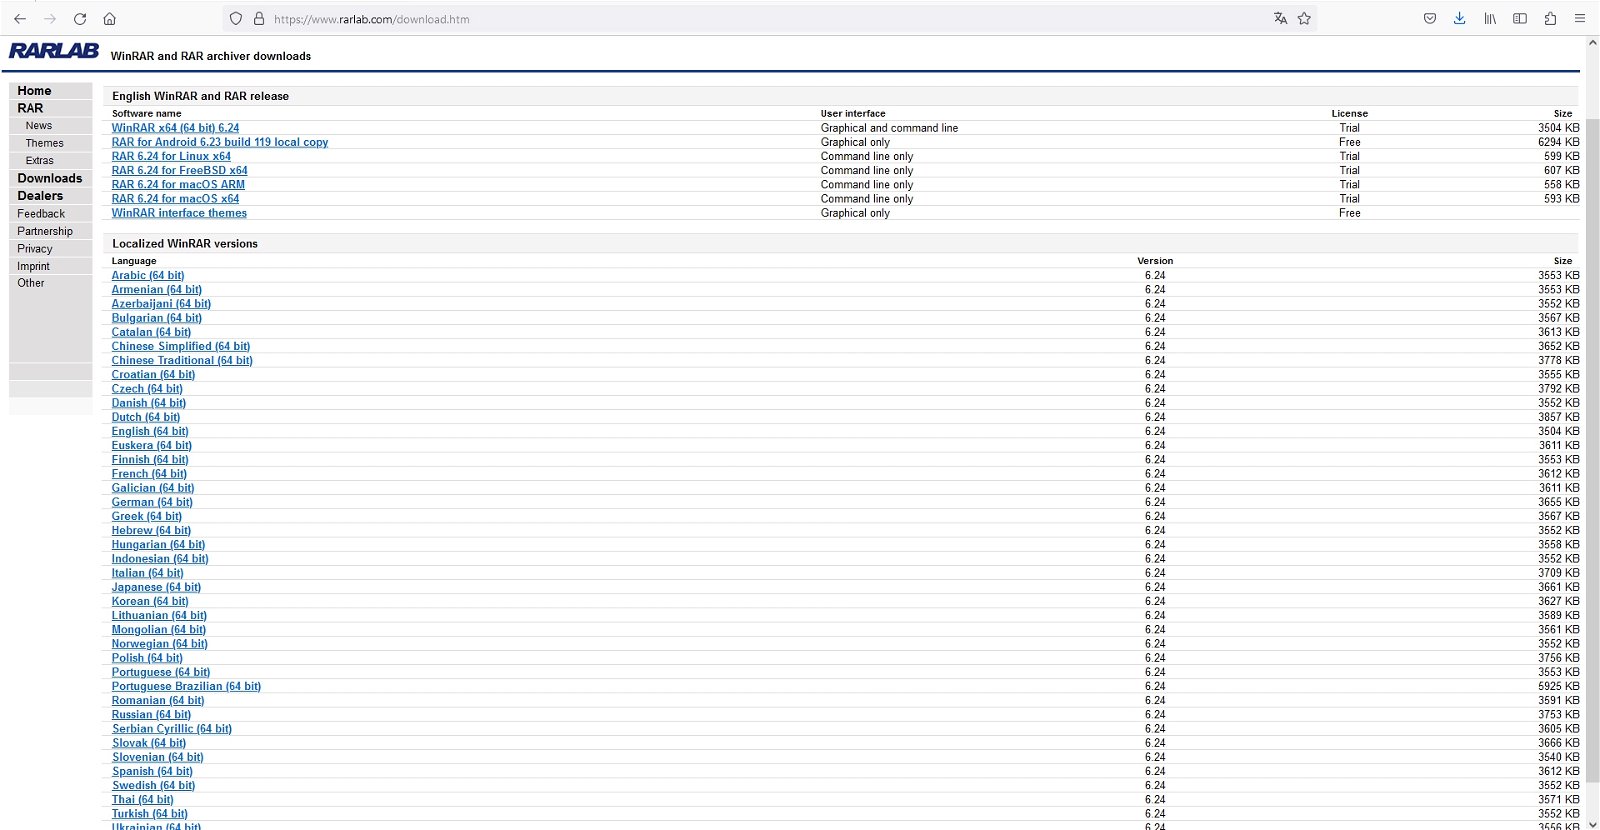This screenshot has width=1600, height=830.
Task: Open the Downloads panel arrow
Action: 1460,19
